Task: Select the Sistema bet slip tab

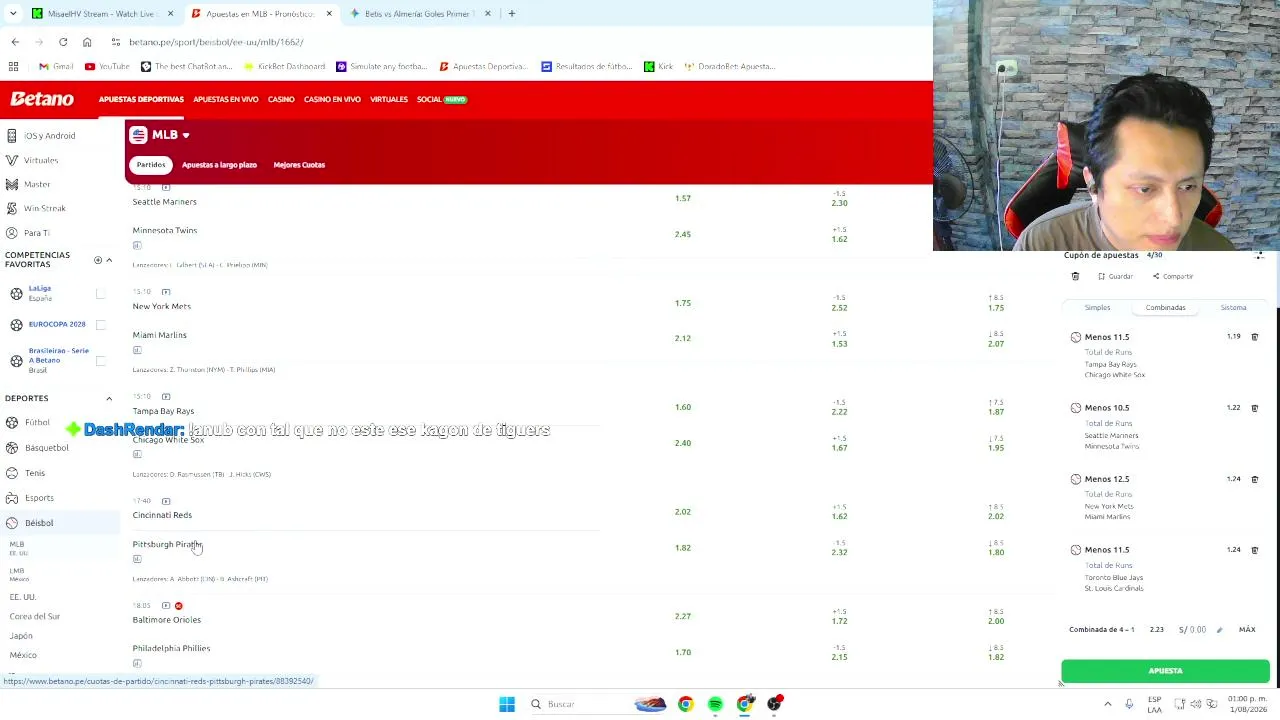Action: point(1233,307)
